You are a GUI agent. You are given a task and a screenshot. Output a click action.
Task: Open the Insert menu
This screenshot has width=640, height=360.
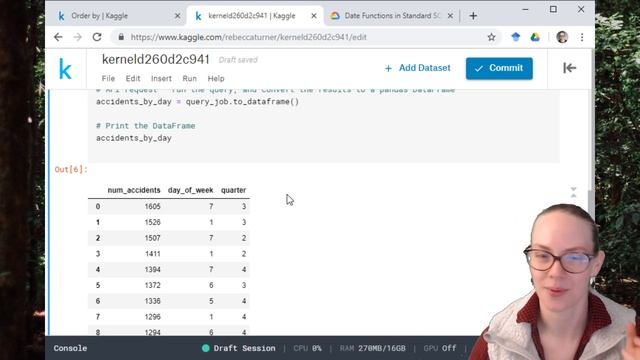161,78
